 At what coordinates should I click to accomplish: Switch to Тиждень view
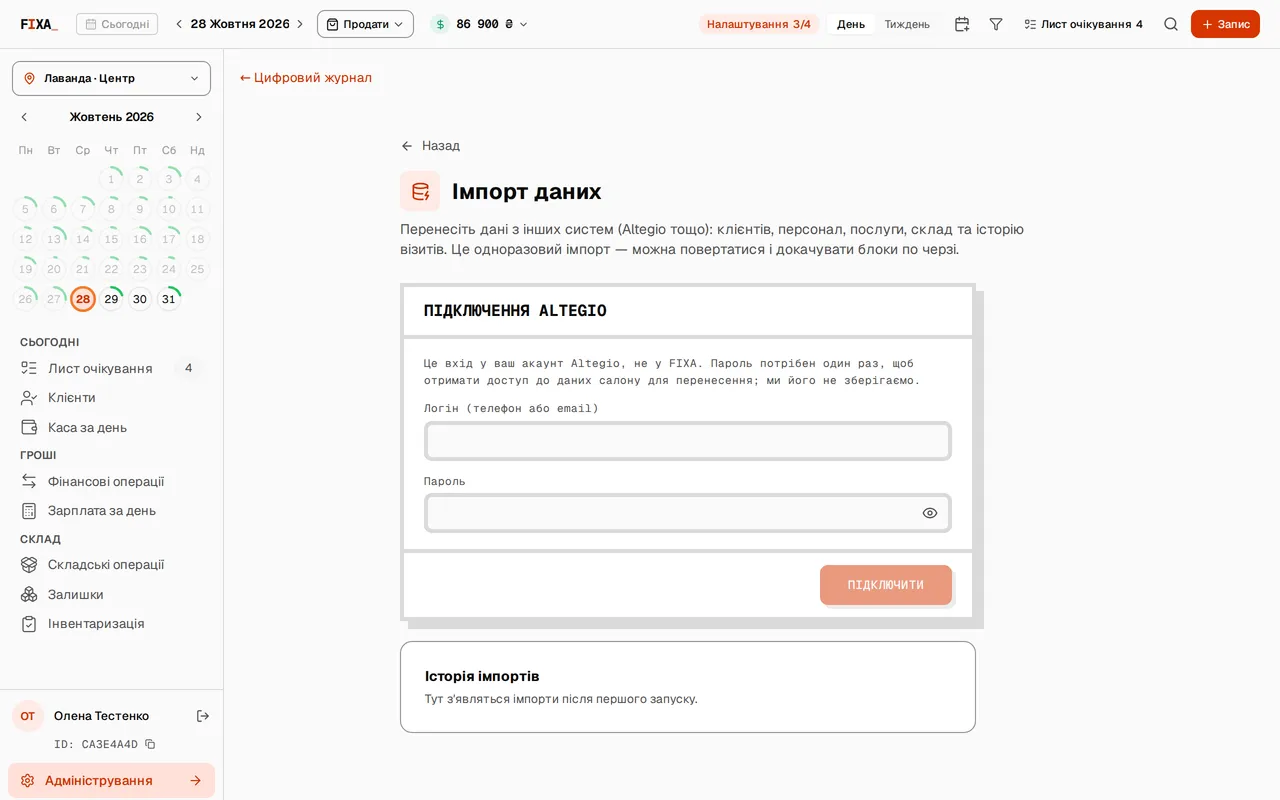(x=907, y=24)
